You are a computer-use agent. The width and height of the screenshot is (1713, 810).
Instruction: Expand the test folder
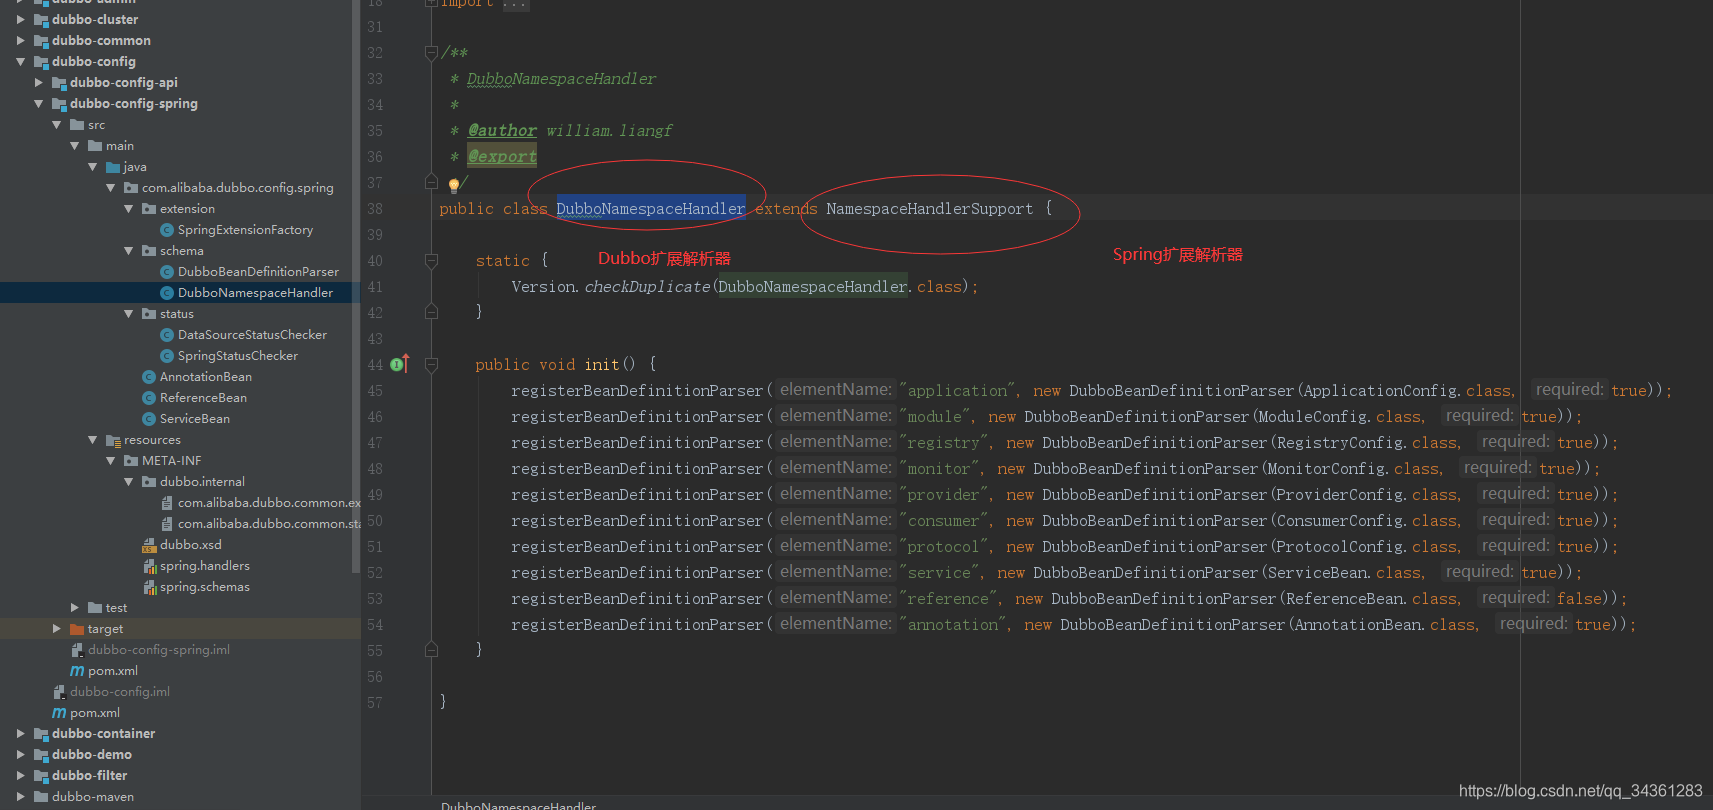point(74,607)
